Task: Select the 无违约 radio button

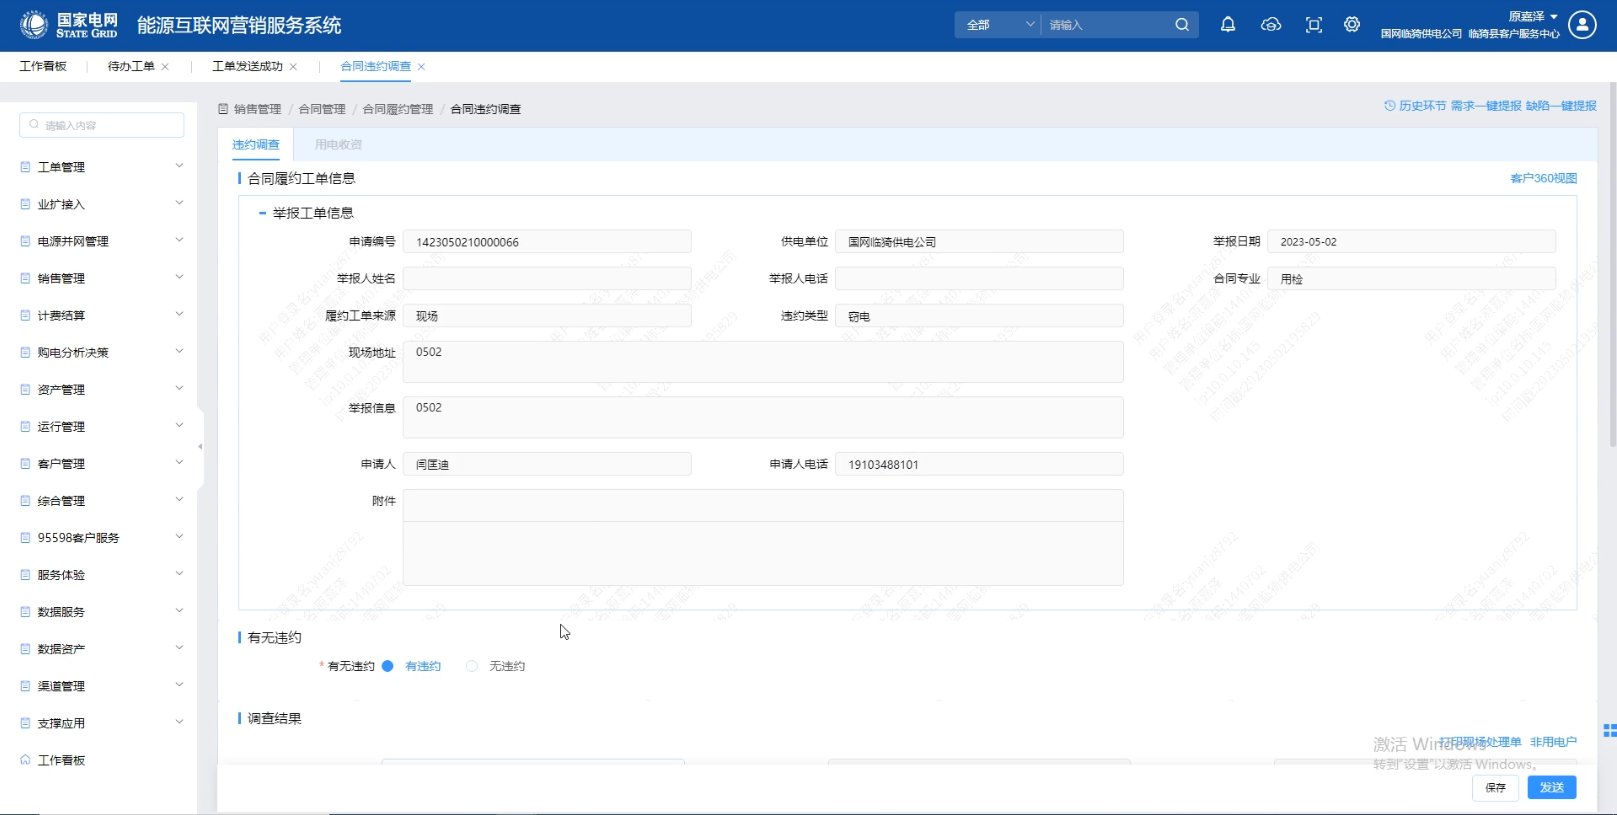Action: (472, 666)
